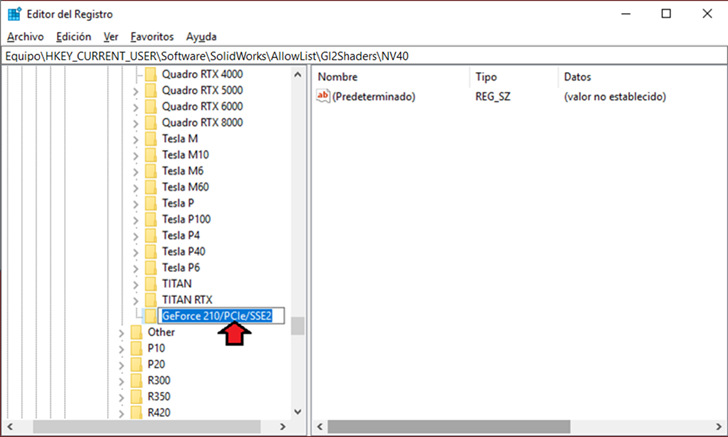Screen dimensions: 728x437
Task: Click the tree pane horizontal scrollbar thumb
Action: (x=147, y=426)
